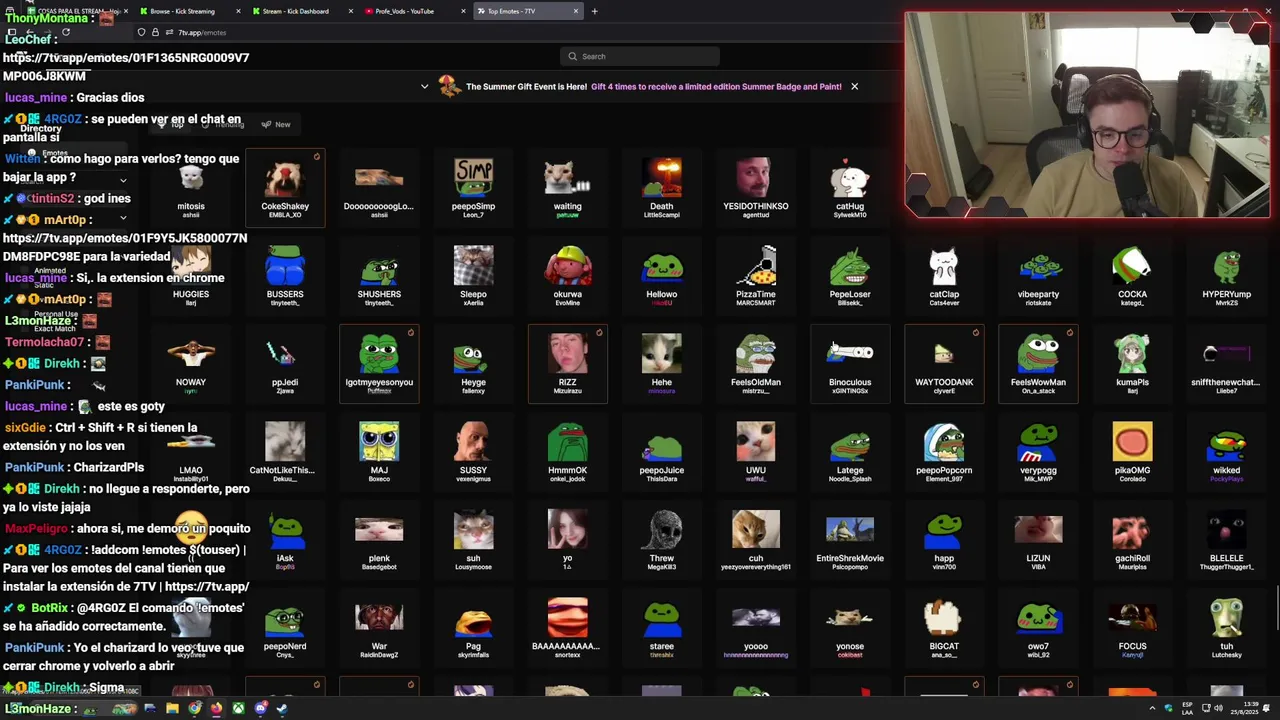
Task: Select the Threw skull emote
Action: tap(661, 540)
